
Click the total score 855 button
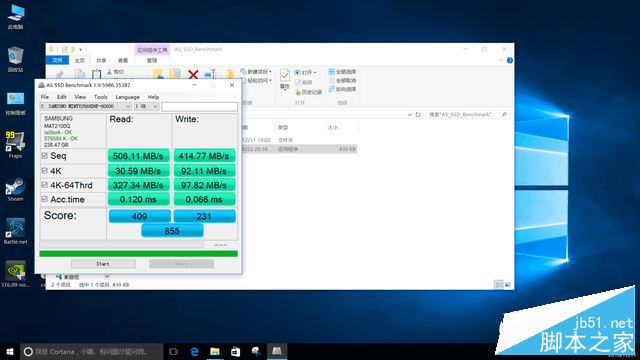pyautogui.click(x=172, y=231)
